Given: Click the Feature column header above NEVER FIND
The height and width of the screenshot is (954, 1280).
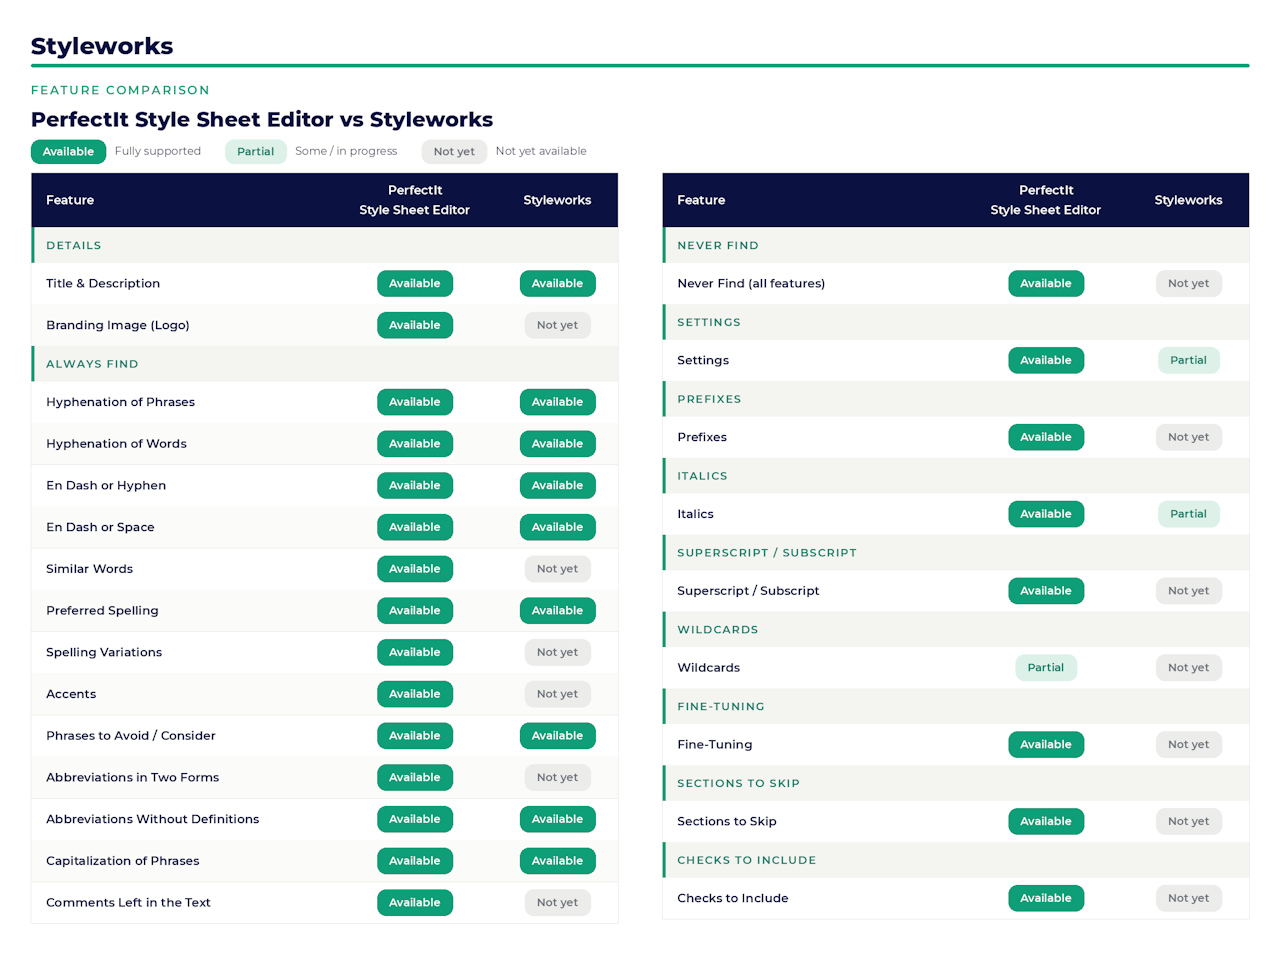Looking at the screenshot, I should click(x=701, y=200).
